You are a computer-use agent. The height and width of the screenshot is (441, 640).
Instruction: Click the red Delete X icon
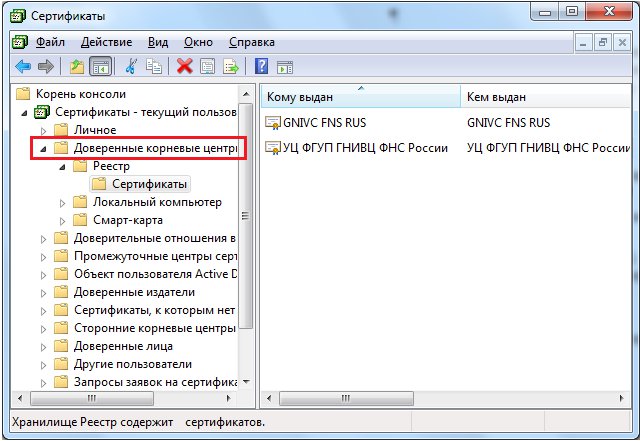pyautogui.click(x=184, y=67)
